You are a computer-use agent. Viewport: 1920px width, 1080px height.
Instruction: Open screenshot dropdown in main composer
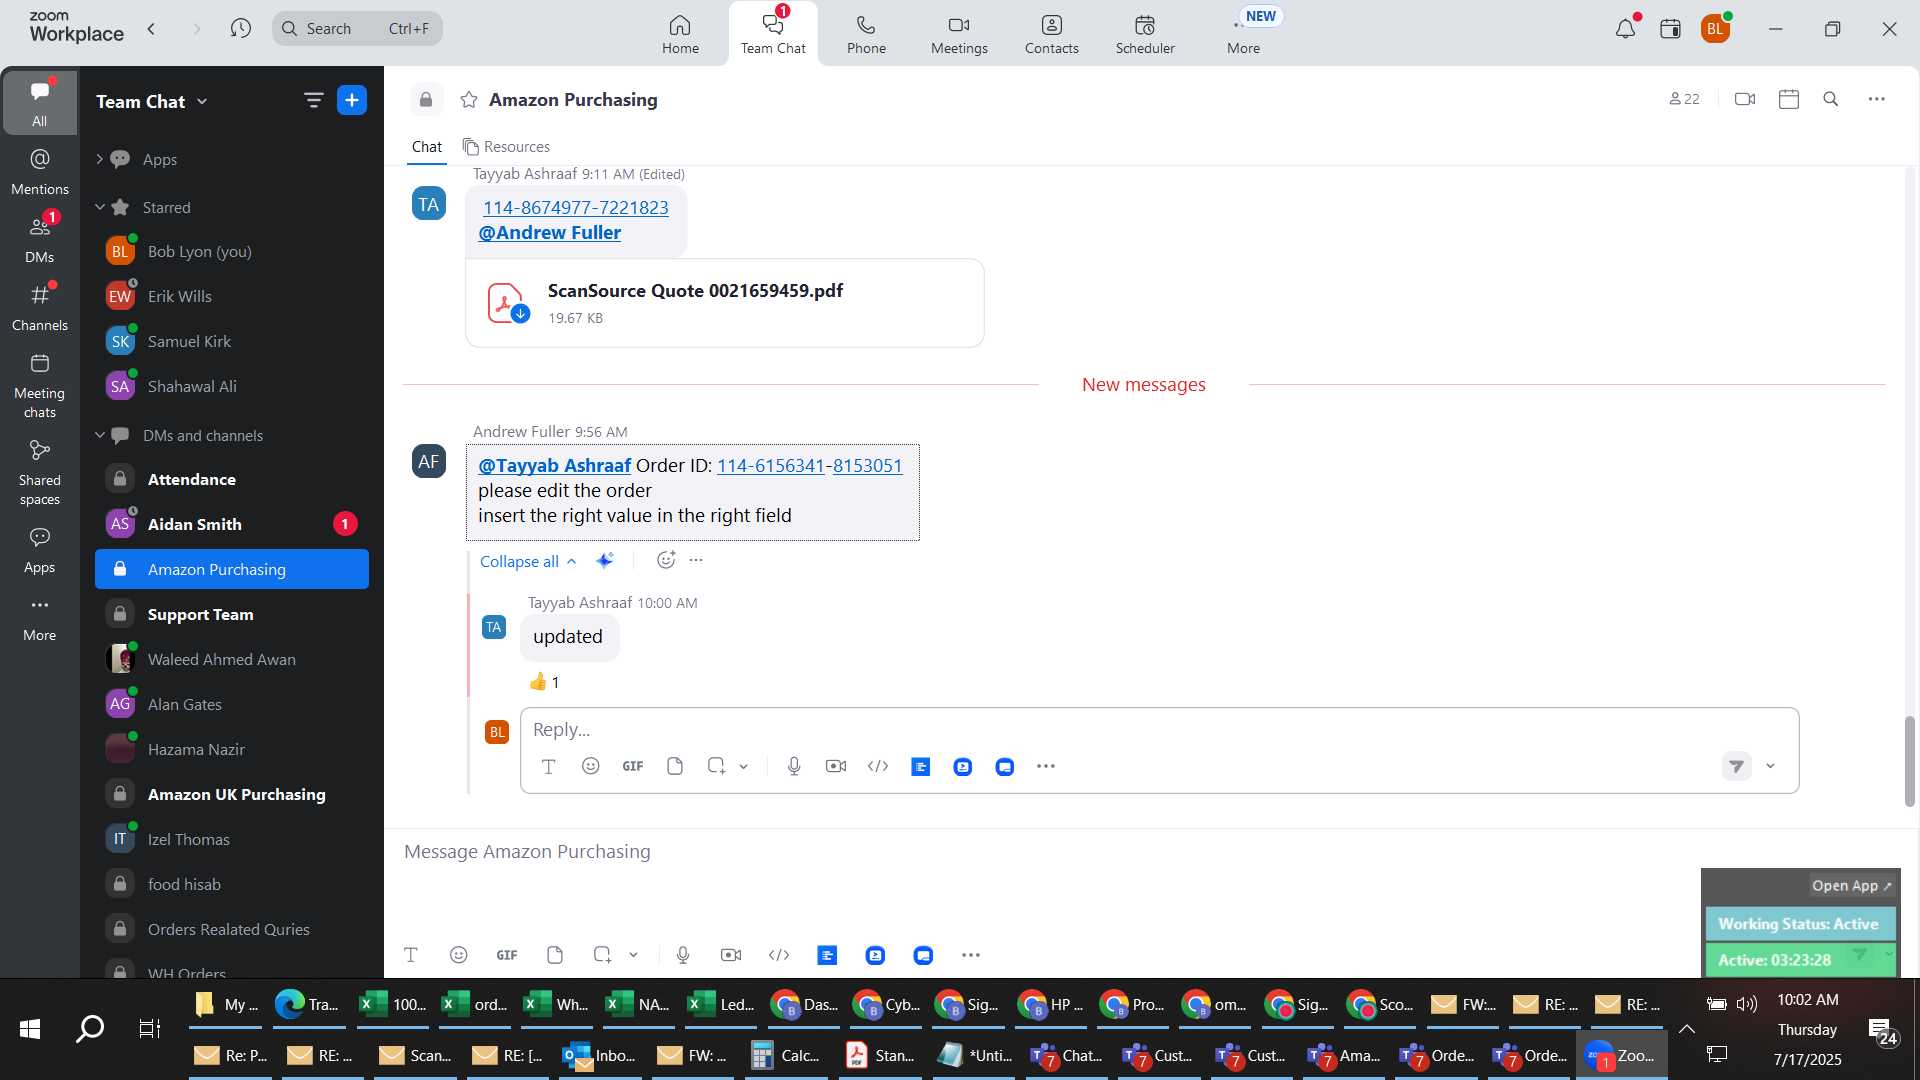click(x=633, y=956)
